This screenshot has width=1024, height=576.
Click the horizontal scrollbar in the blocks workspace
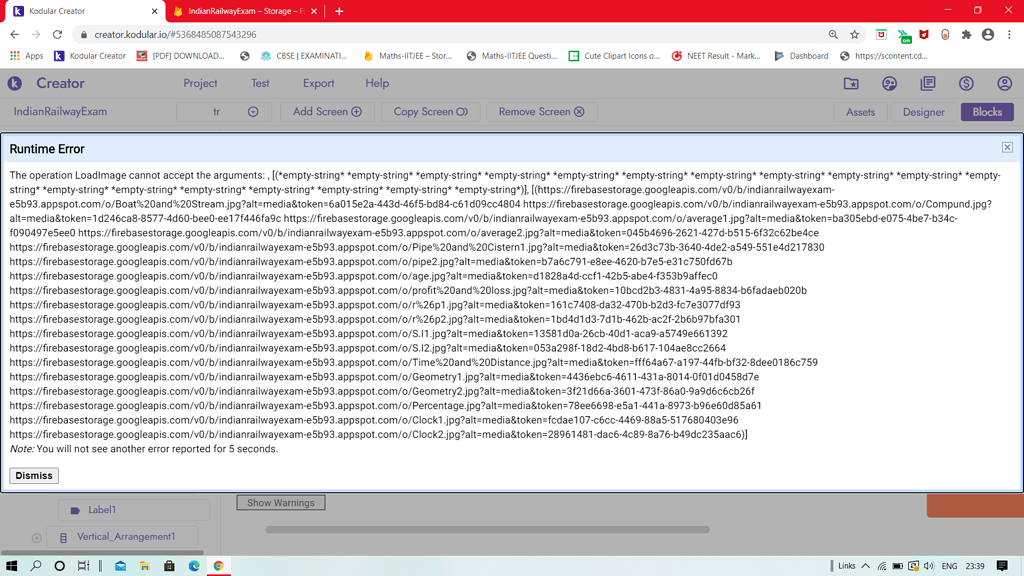(487, 530)
